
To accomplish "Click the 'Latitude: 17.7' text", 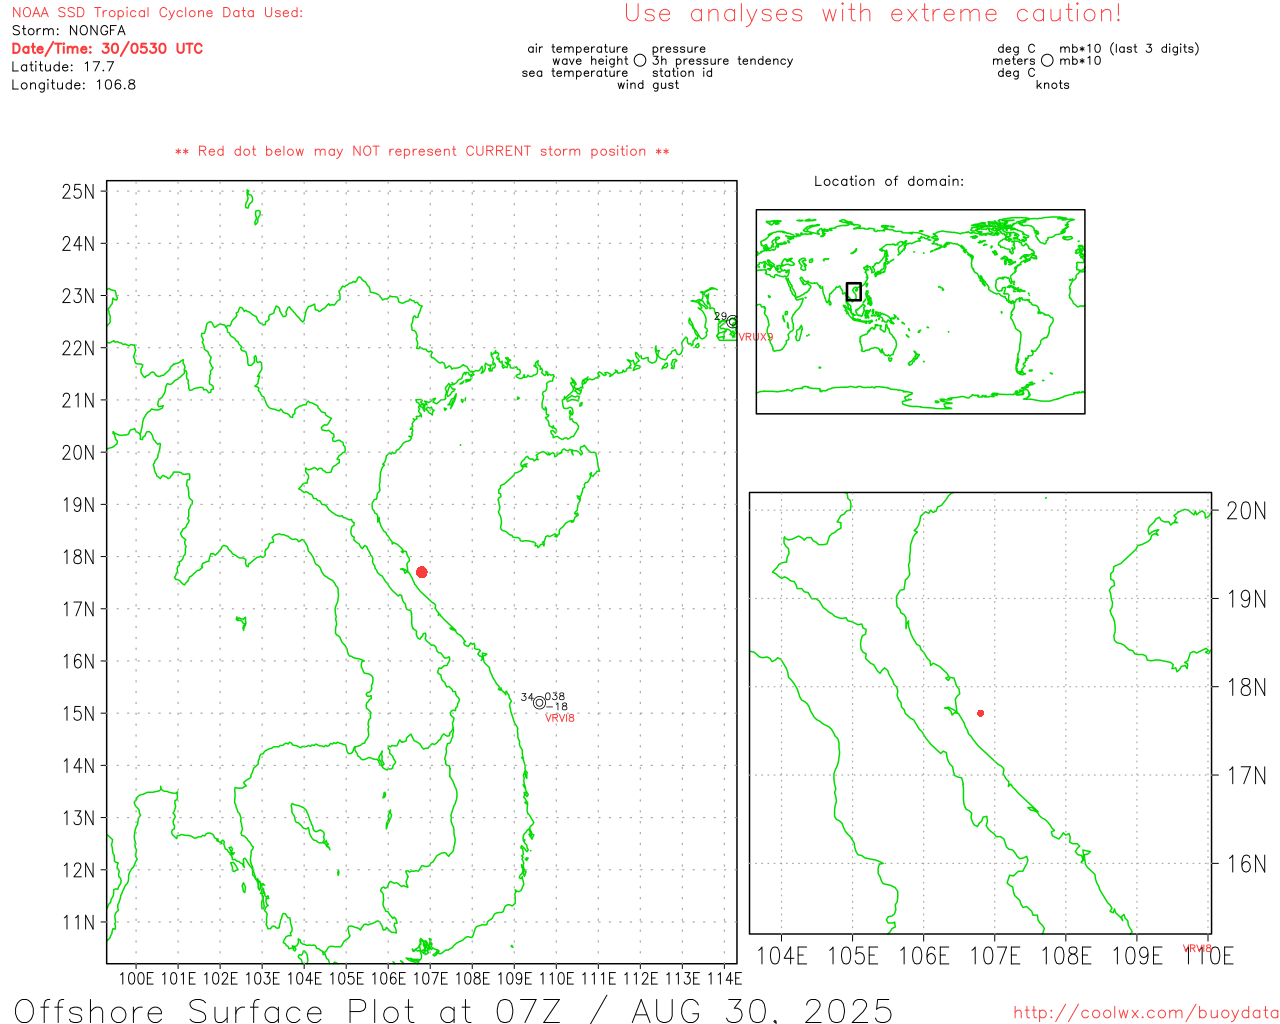I will pyautogui.click(x=63, y=66).
